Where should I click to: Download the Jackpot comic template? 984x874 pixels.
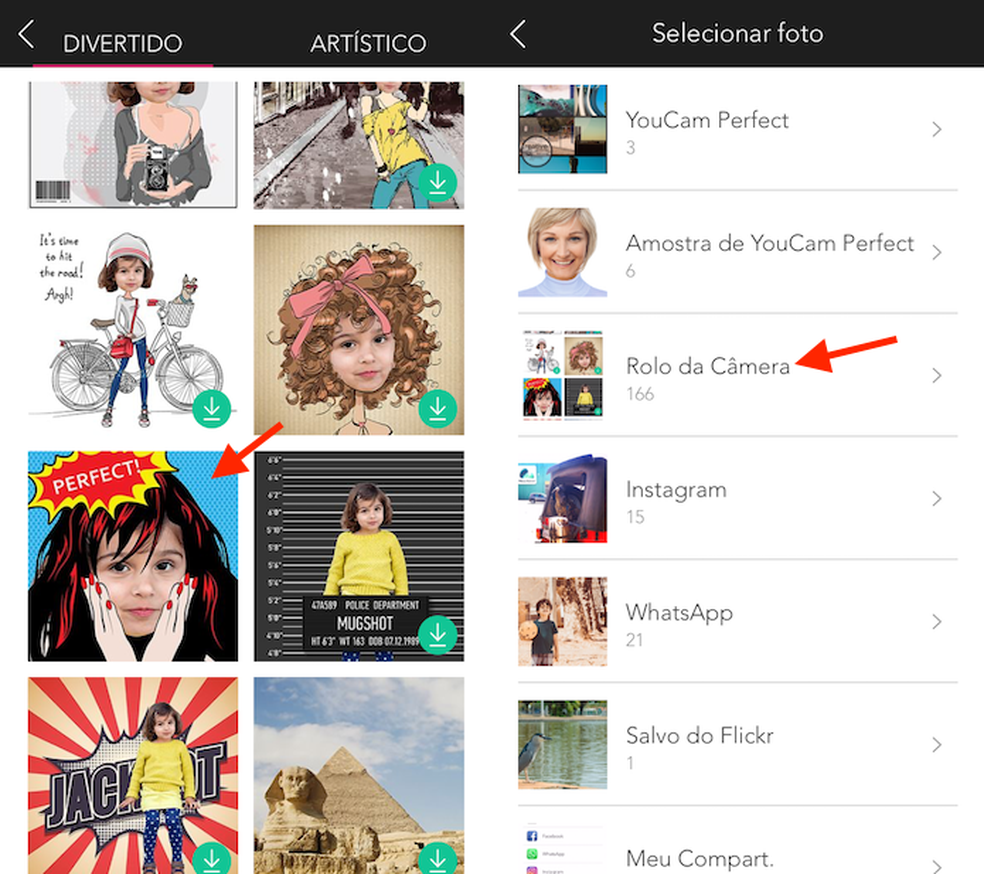(213, 859)
